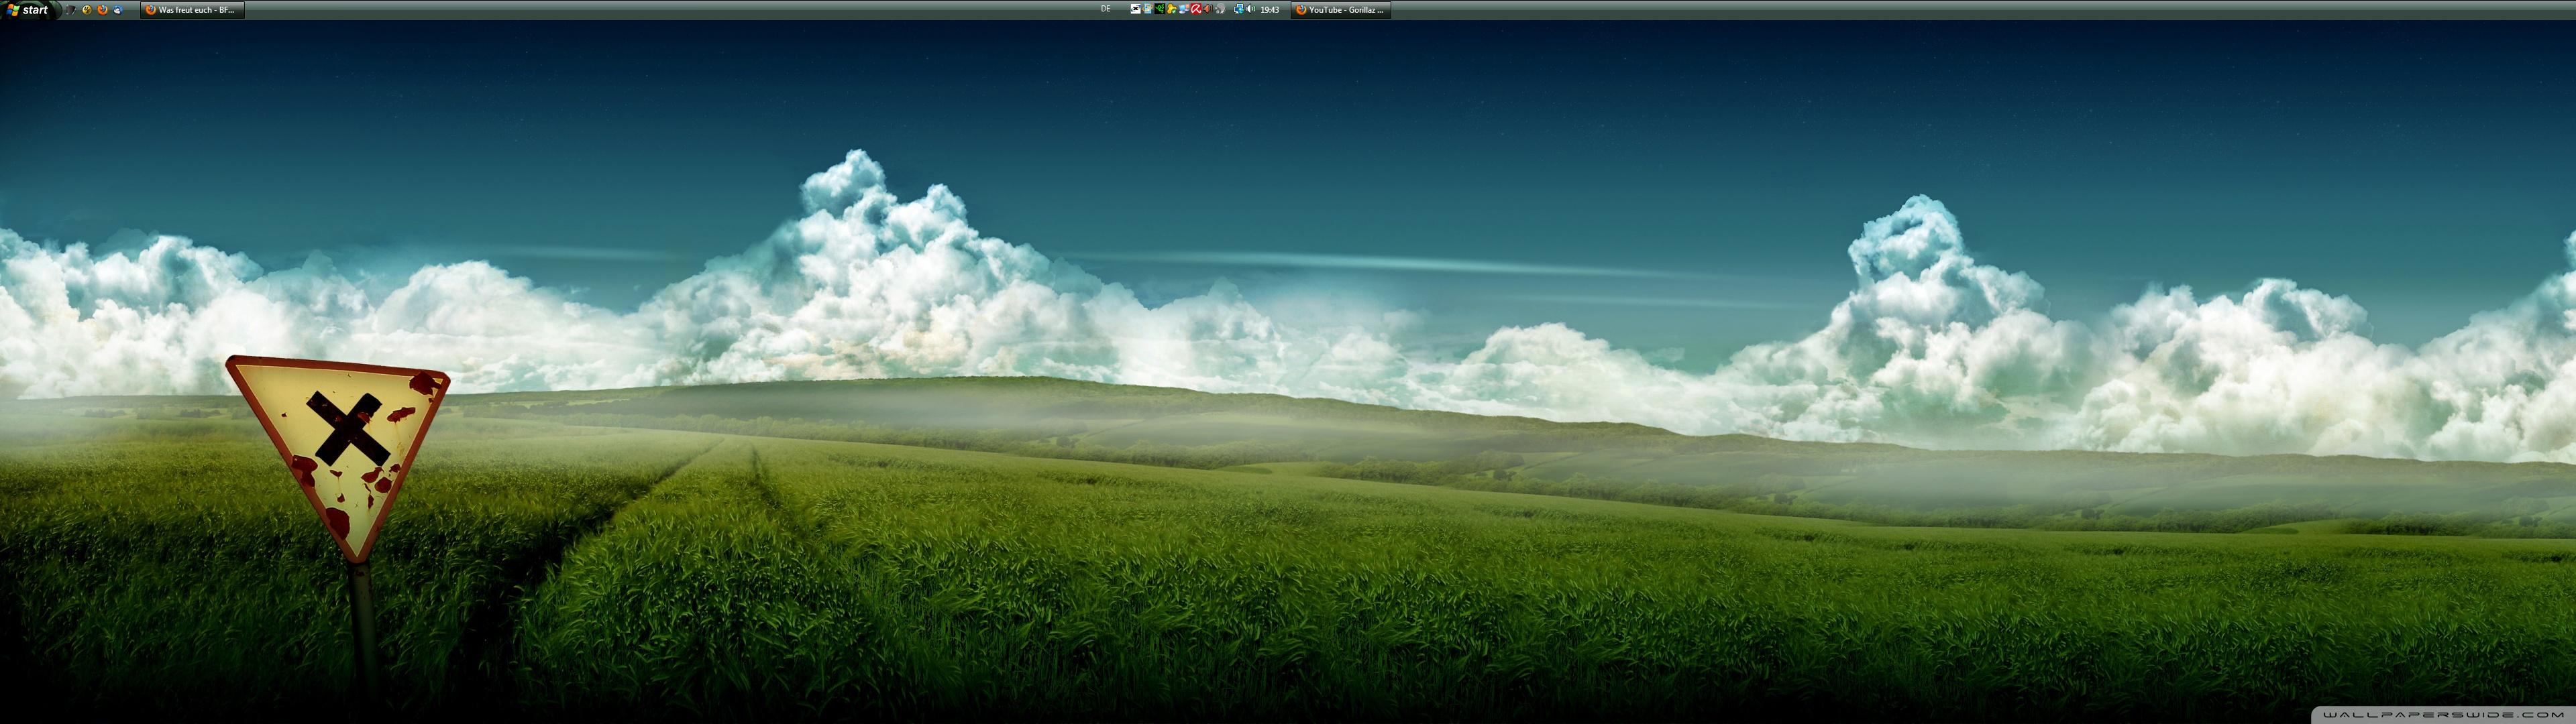Click the black-white striped tray icon
Screen dimensions: 2576x724
[x=1136, y=9]
